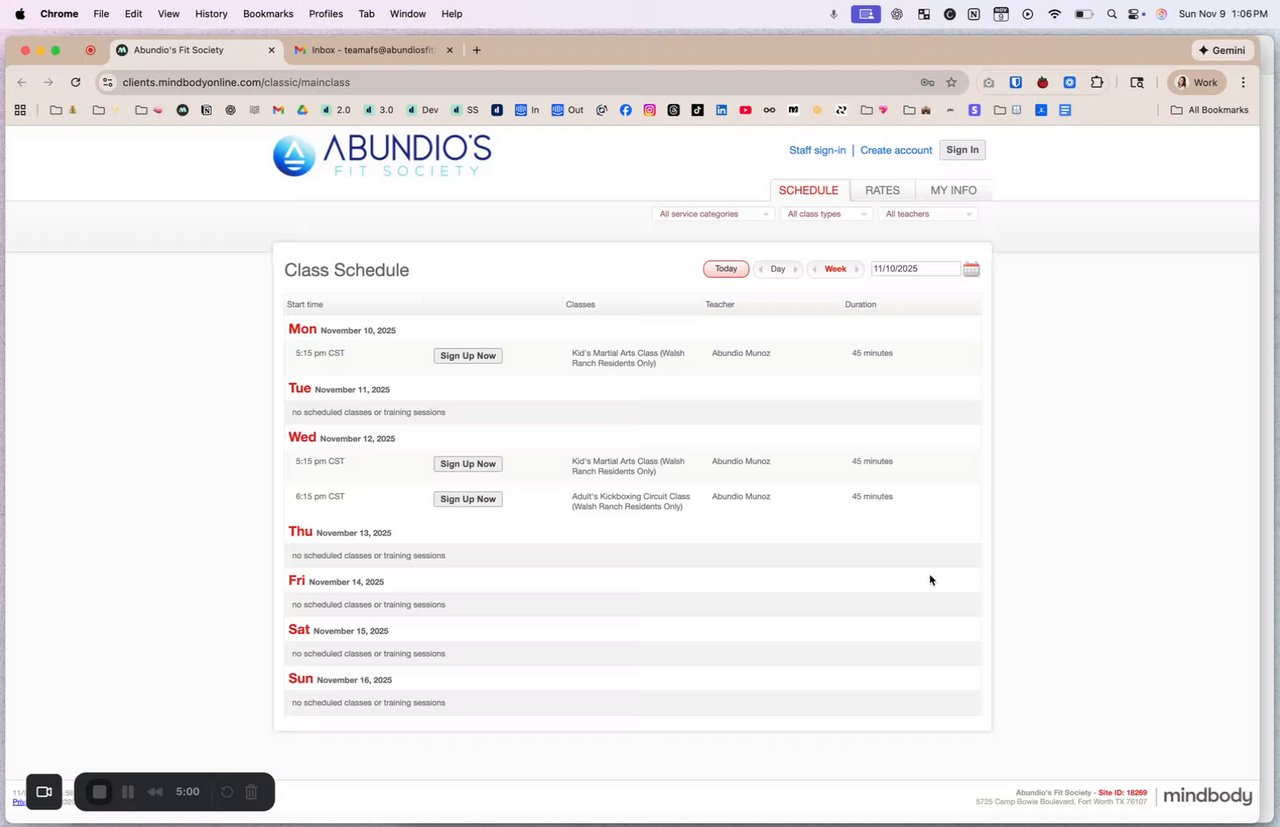
Task: Sign up for Monday 5:15 pm class
Action: 468,356
